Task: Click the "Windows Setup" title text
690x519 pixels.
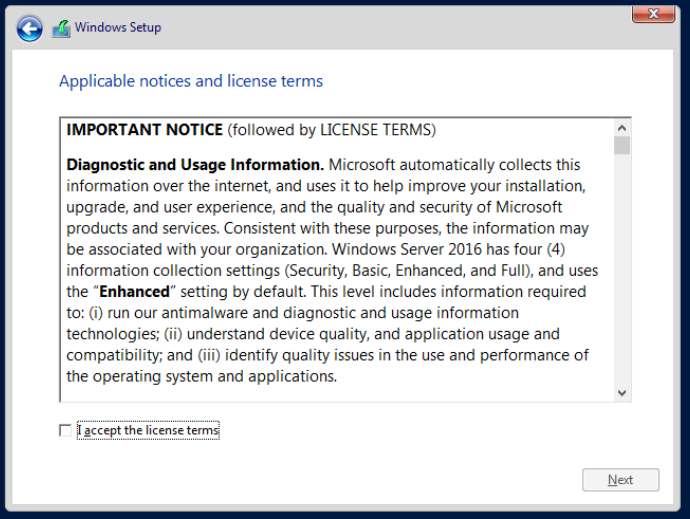Action: [x=118, y=28]
